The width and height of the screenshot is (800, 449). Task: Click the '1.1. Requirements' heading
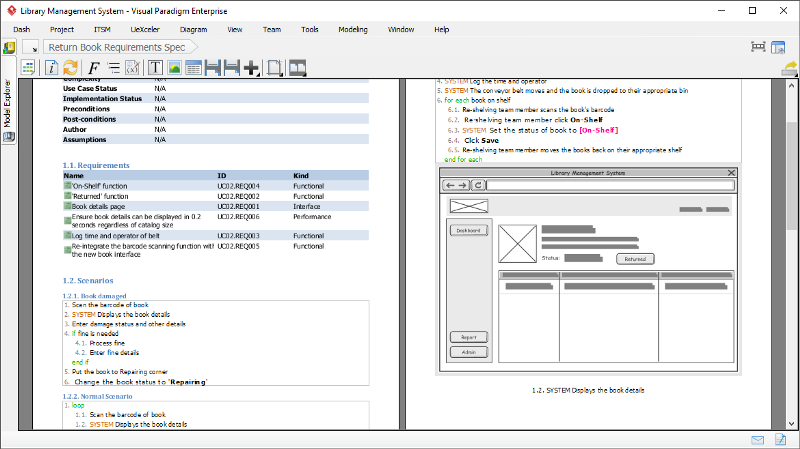[96, 165]
